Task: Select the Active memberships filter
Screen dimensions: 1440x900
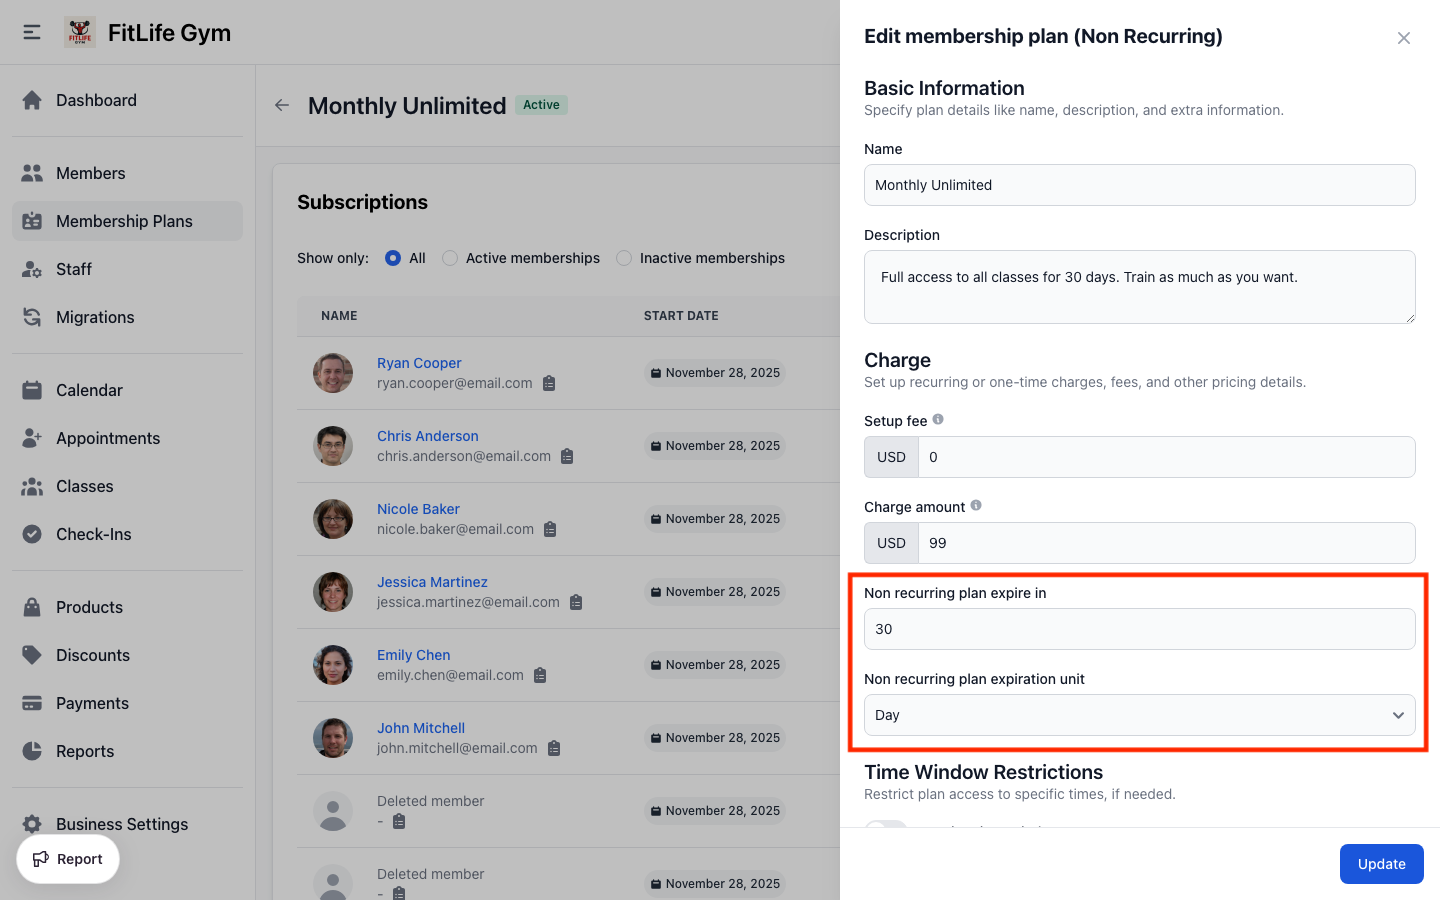Action: coord(450,258)
